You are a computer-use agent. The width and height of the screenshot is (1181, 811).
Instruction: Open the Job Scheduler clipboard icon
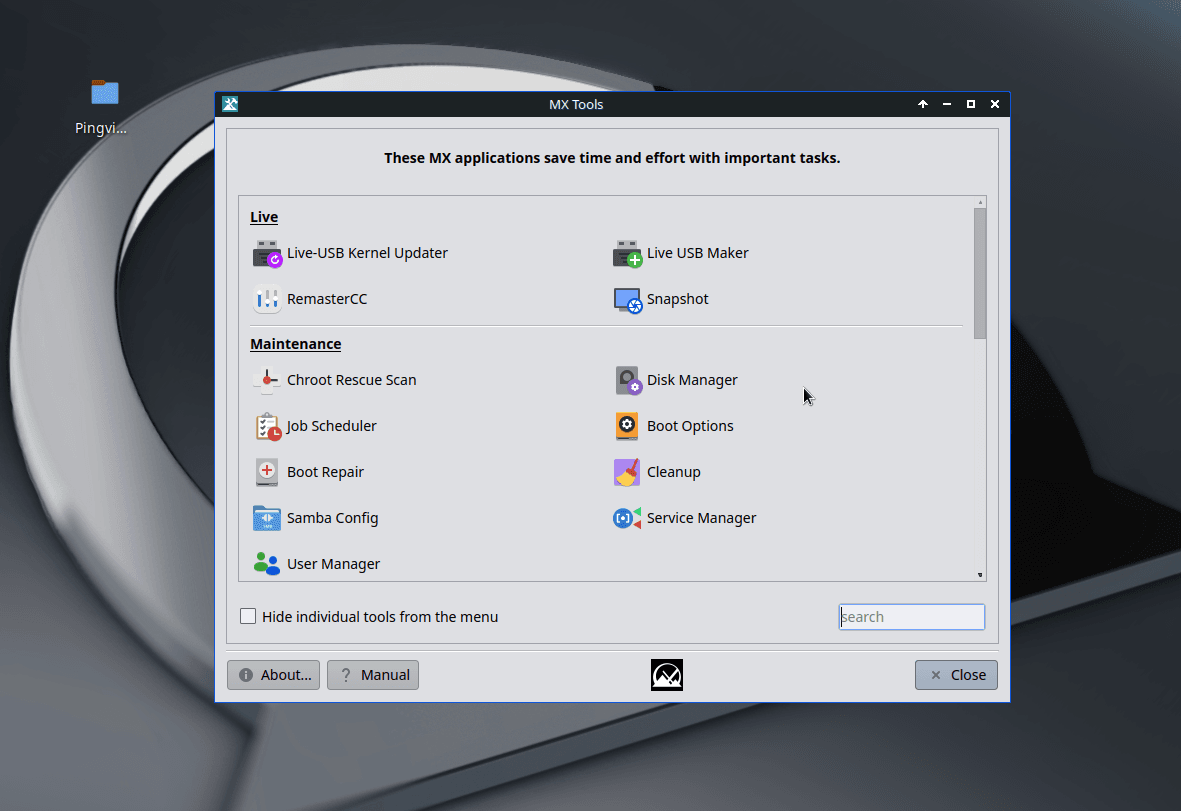[x=267, y=426]
